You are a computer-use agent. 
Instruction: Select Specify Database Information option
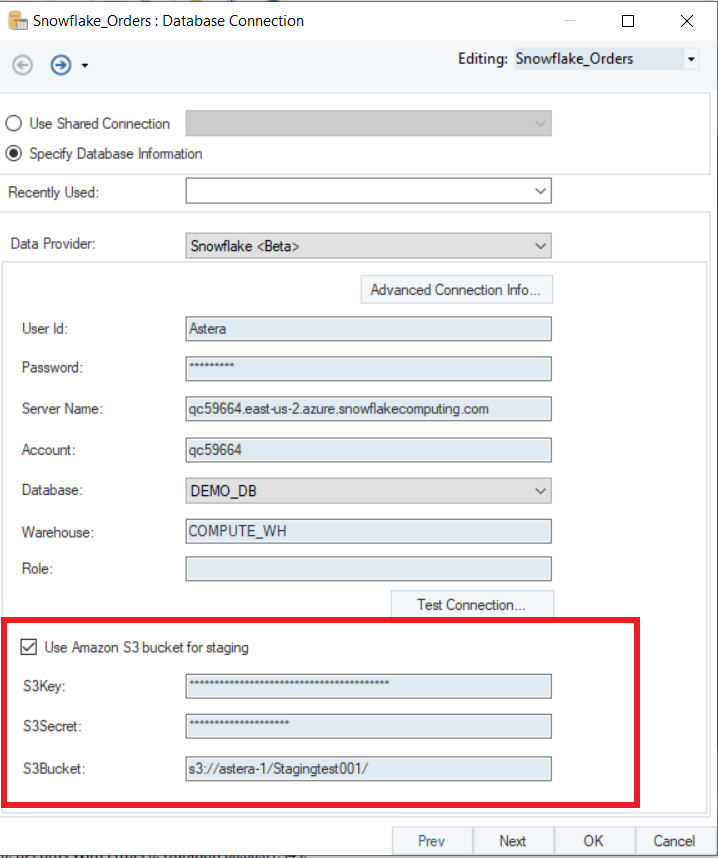point(14,154)
